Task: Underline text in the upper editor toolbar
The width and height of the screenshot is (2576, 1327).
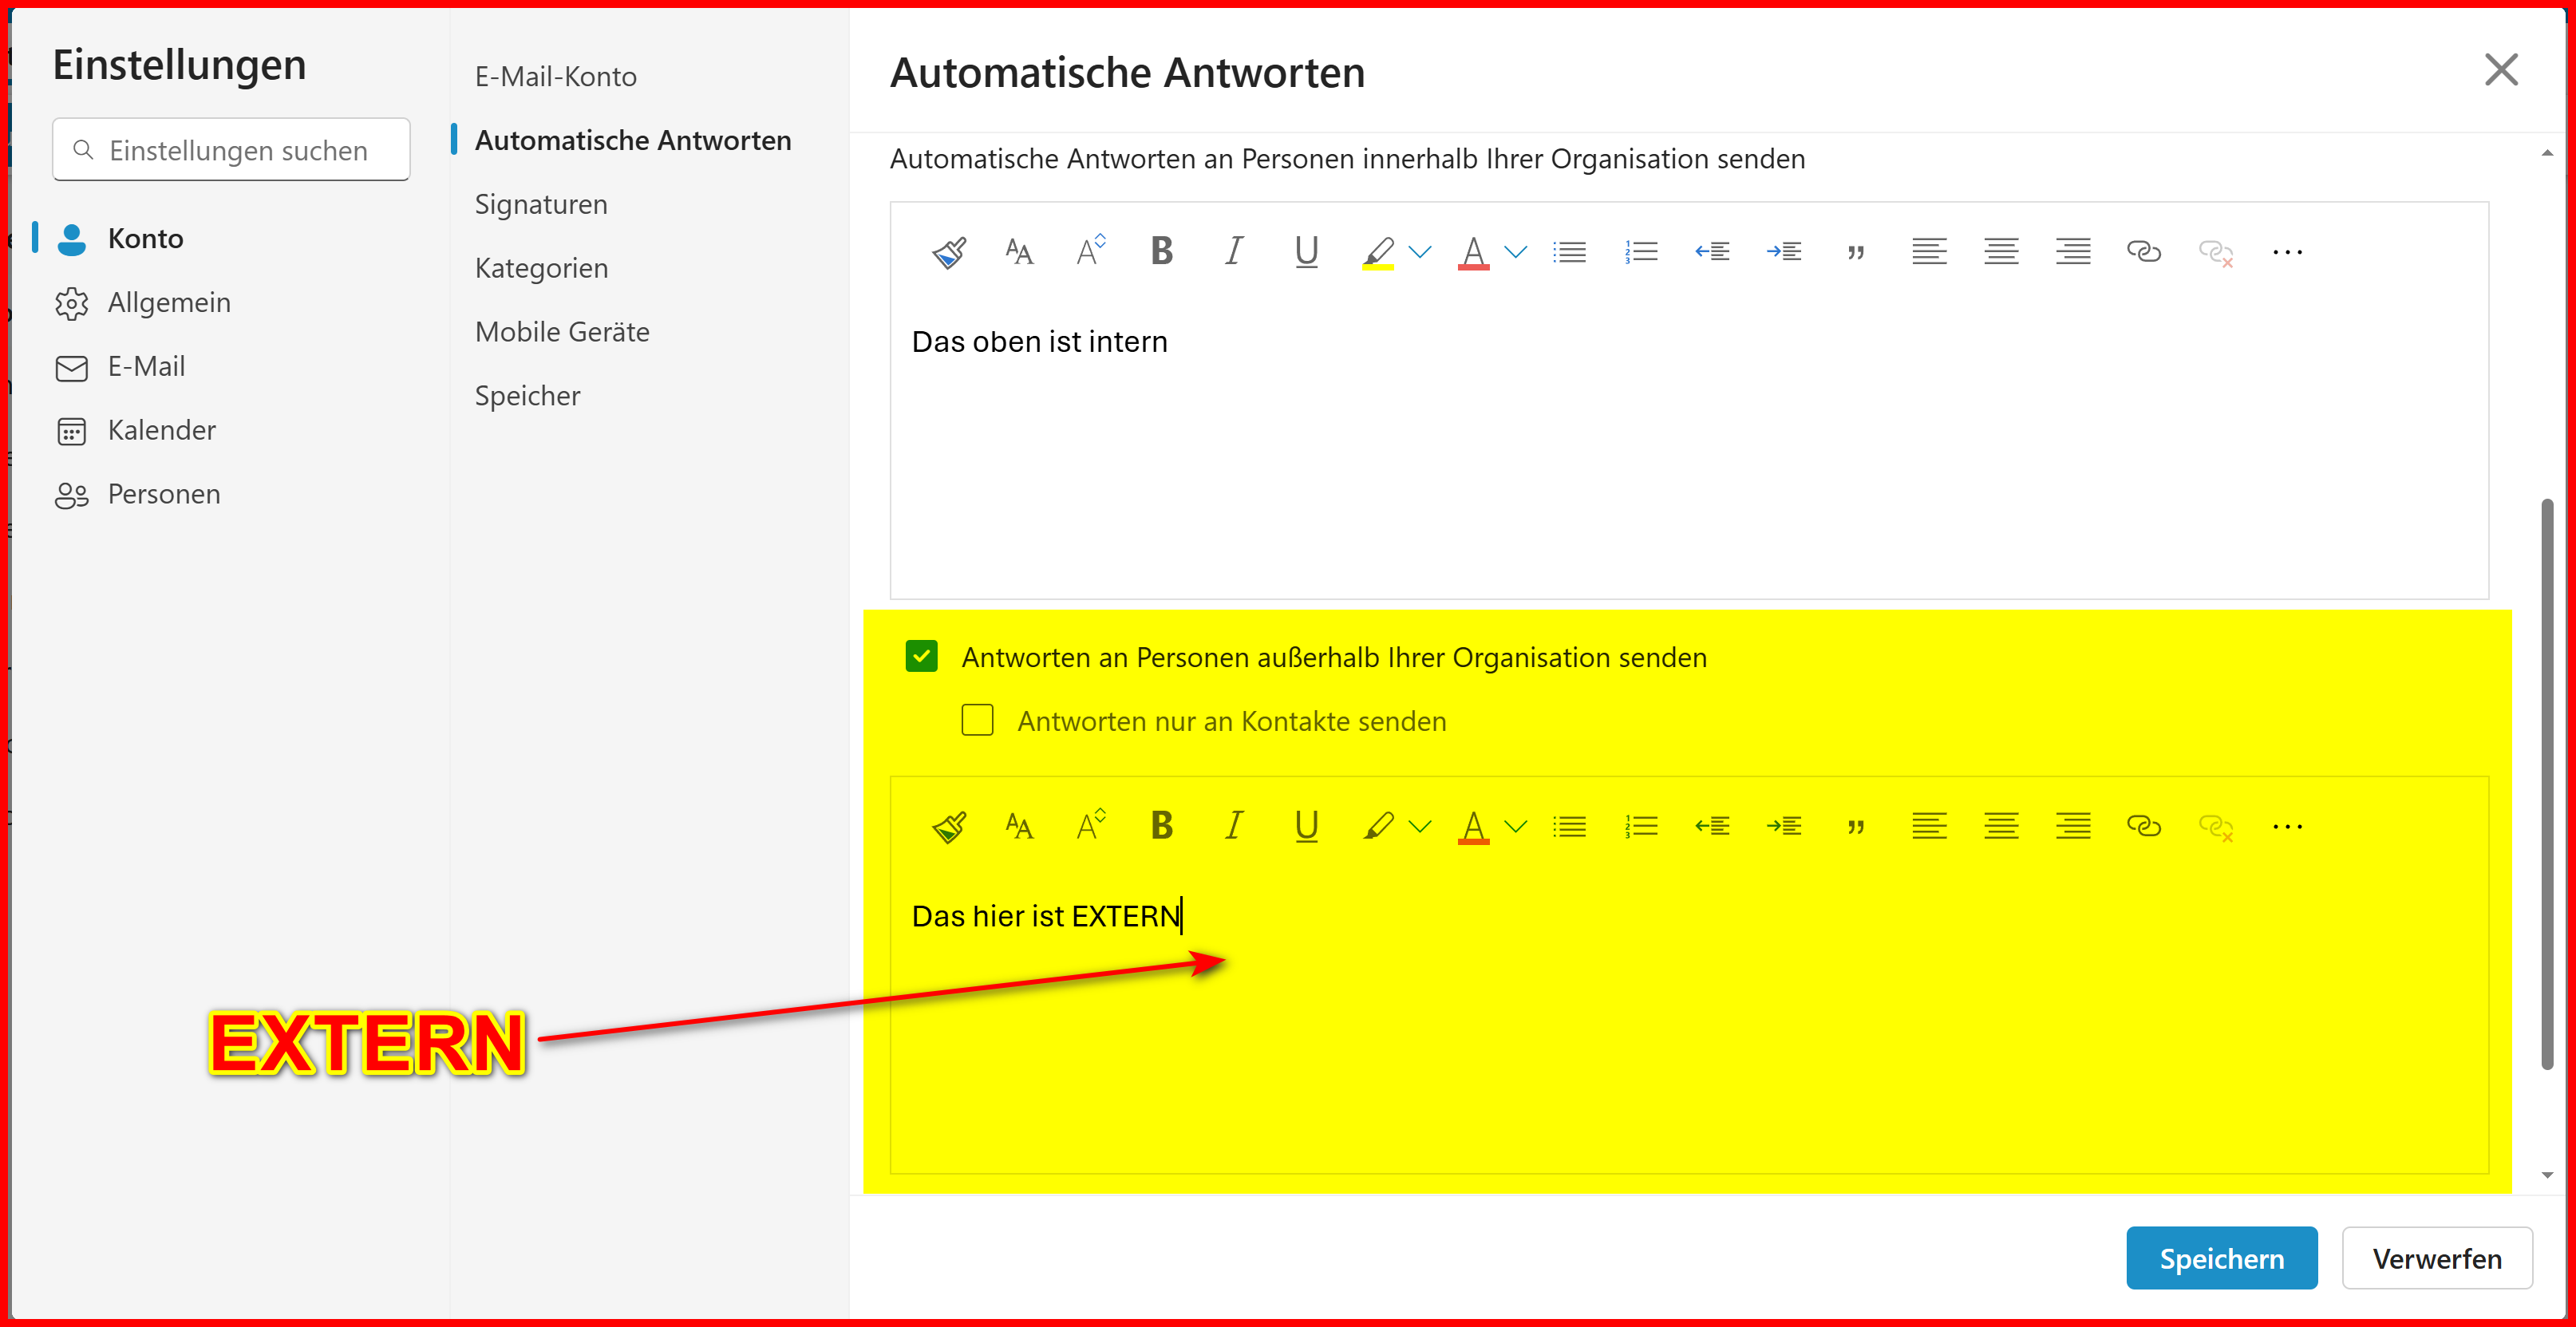Action: coord(1306,252)
